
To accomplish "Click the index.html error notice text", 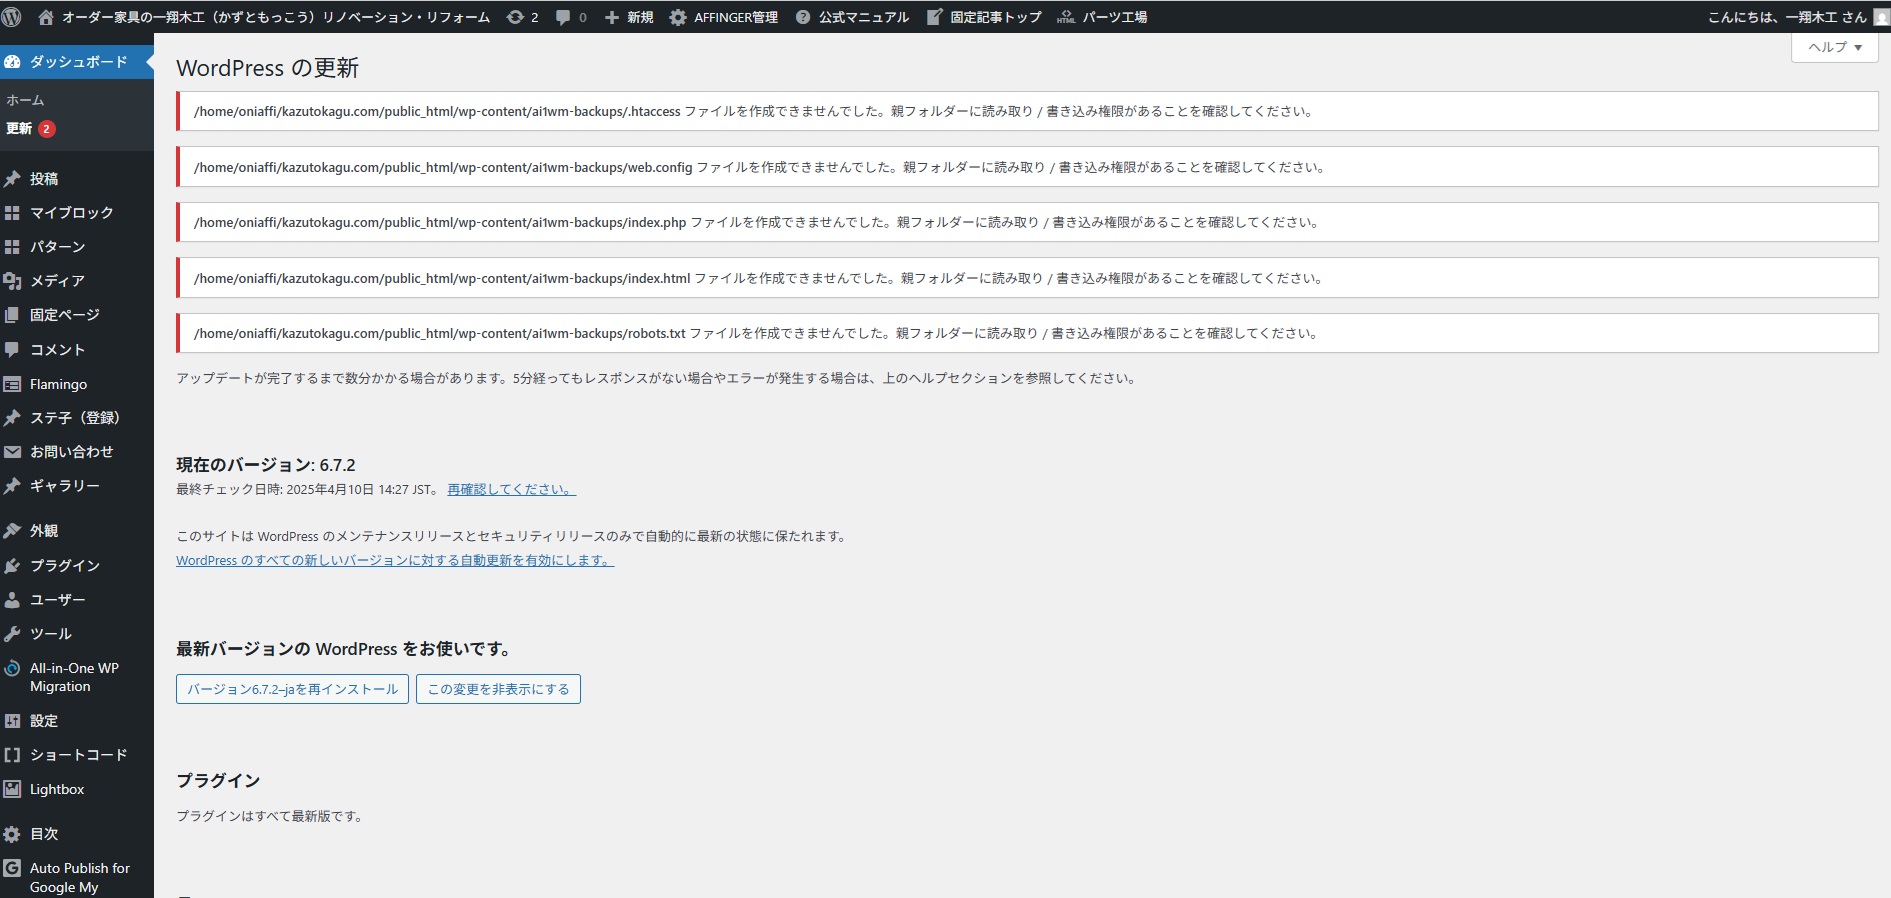I will click(758, 278).
